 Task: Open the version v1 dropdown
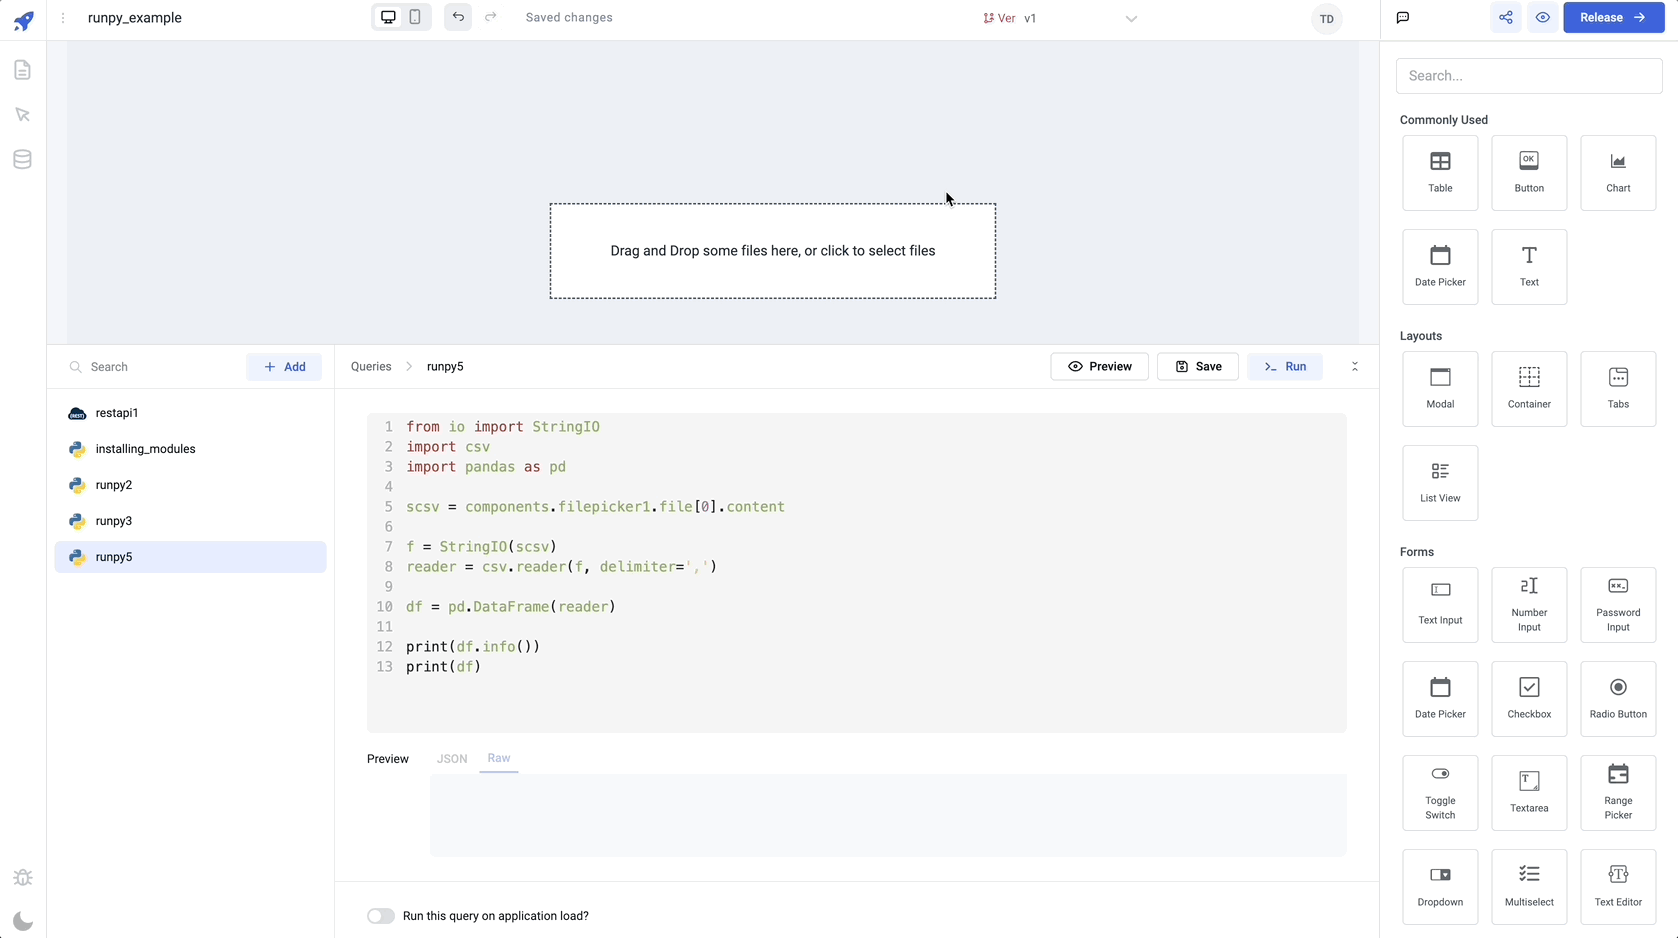[1130, 19]
